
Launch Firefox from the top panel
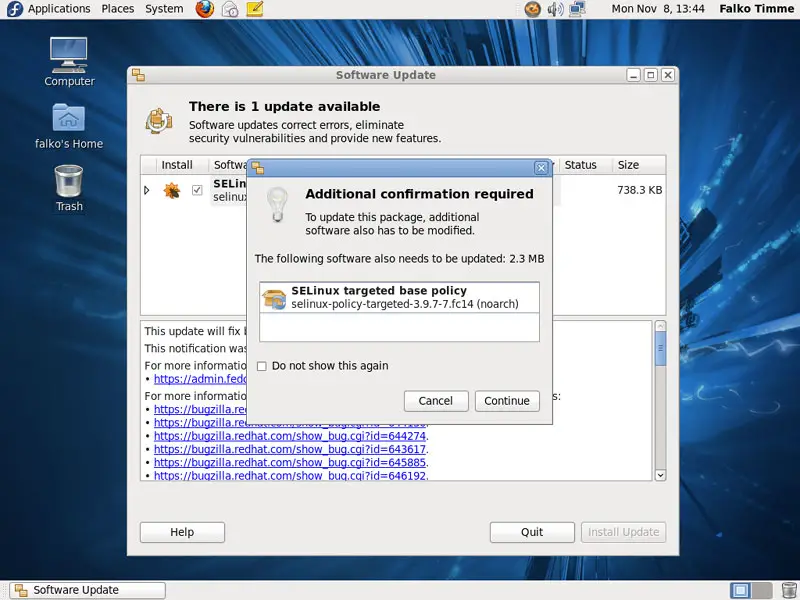coord(205,9)
